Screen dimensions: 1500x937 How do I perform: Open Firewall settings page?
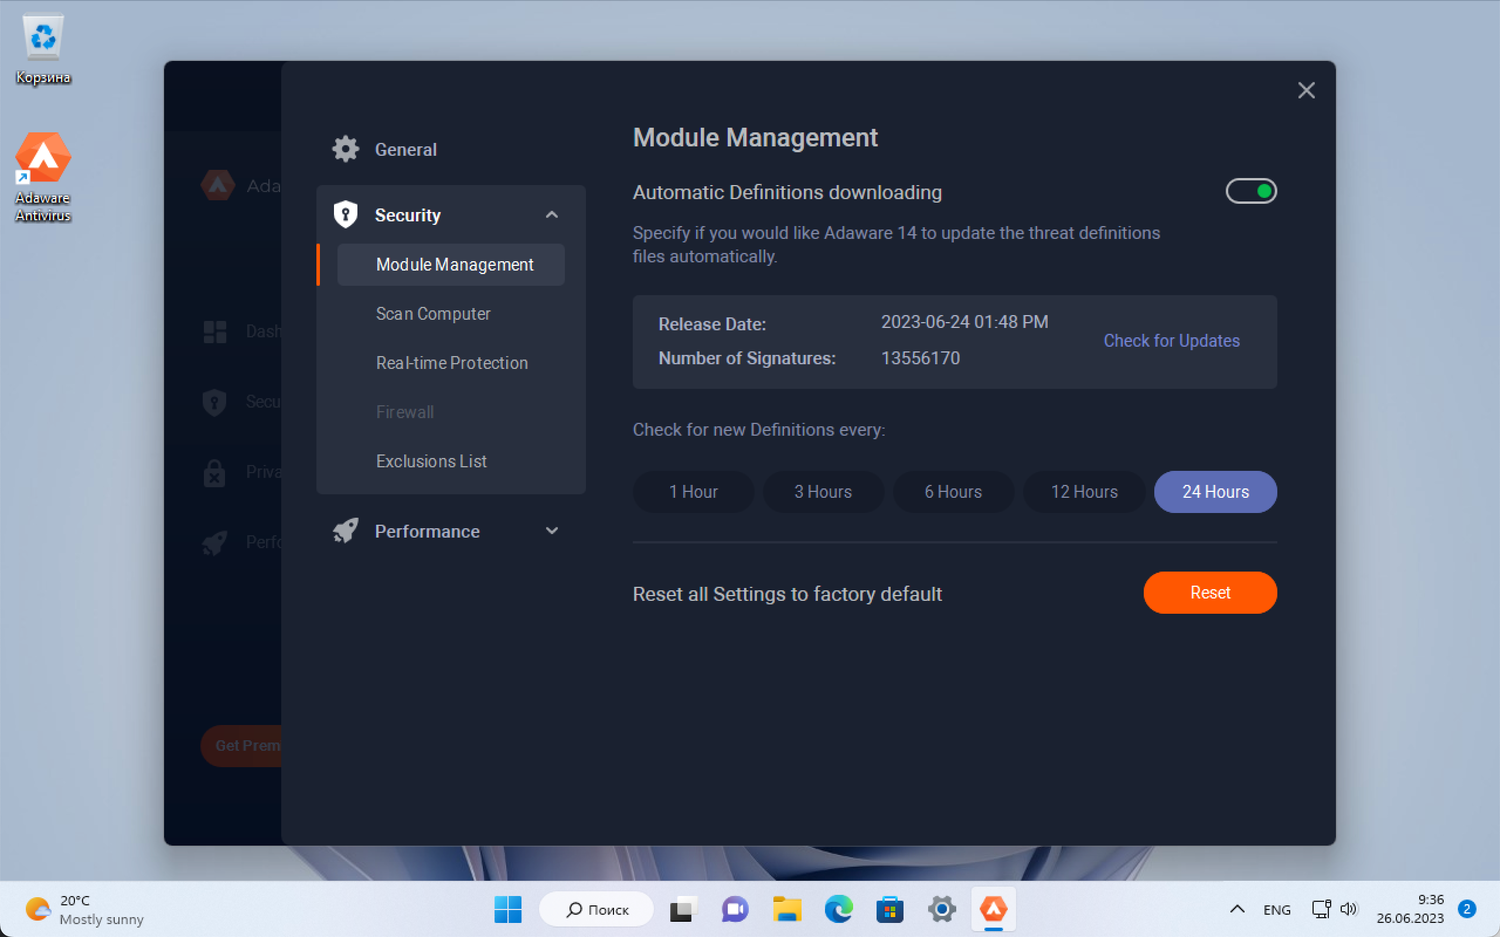[x=405, y=412]
